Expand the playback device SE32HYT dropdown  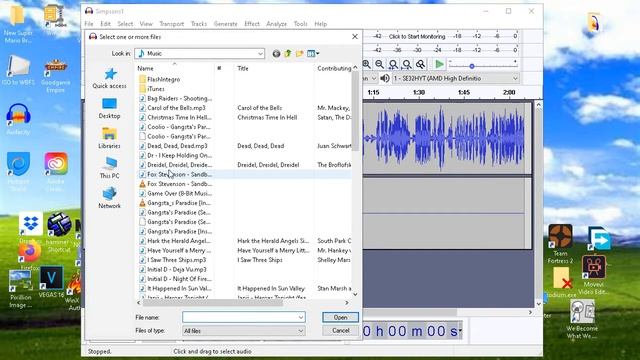515,78
